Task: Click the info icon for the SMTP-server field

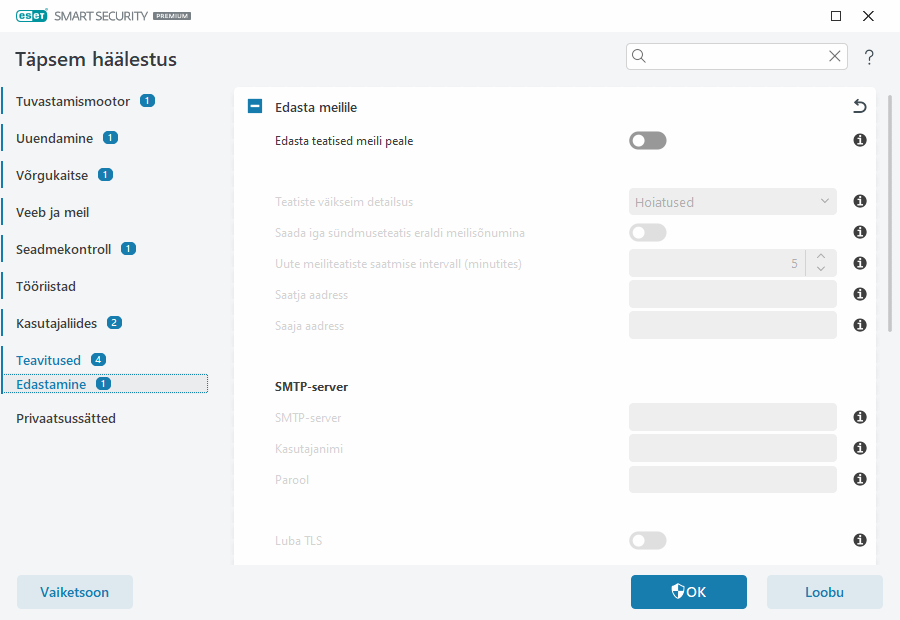Action: [x=859, y=417]
